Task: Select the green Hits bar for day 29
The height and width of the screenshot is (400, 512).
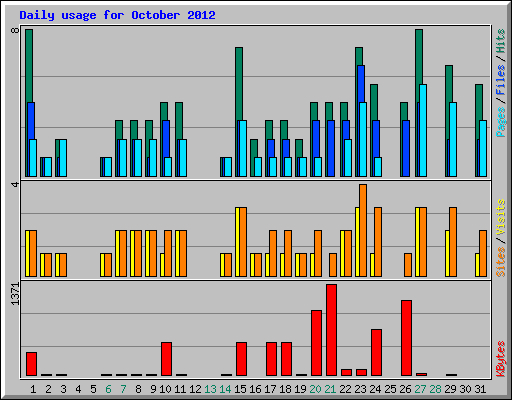Action: pyautogui.click(x=449, y=84)
